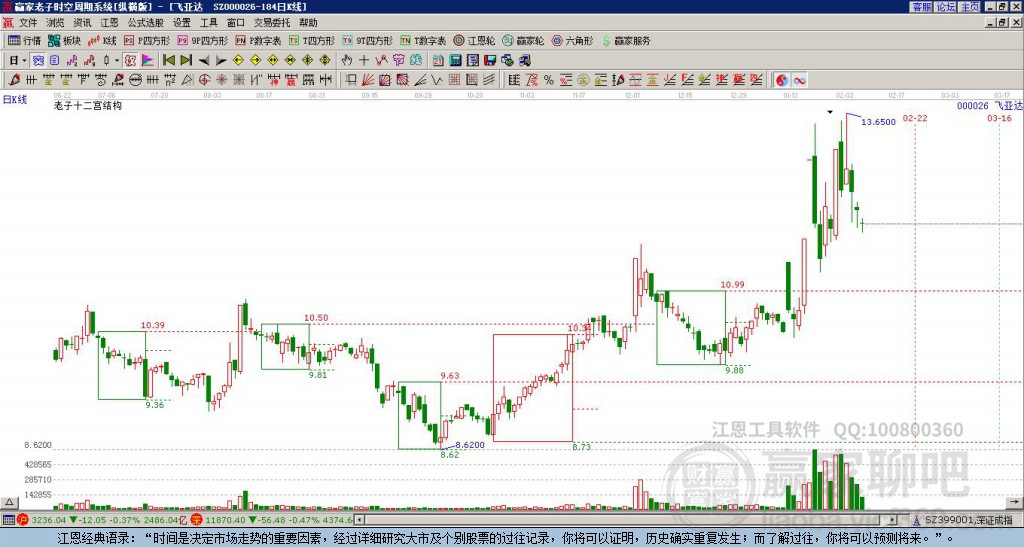Open the 赢家轮 wheel tool
1024x548 pixels.
pos(524,40)
